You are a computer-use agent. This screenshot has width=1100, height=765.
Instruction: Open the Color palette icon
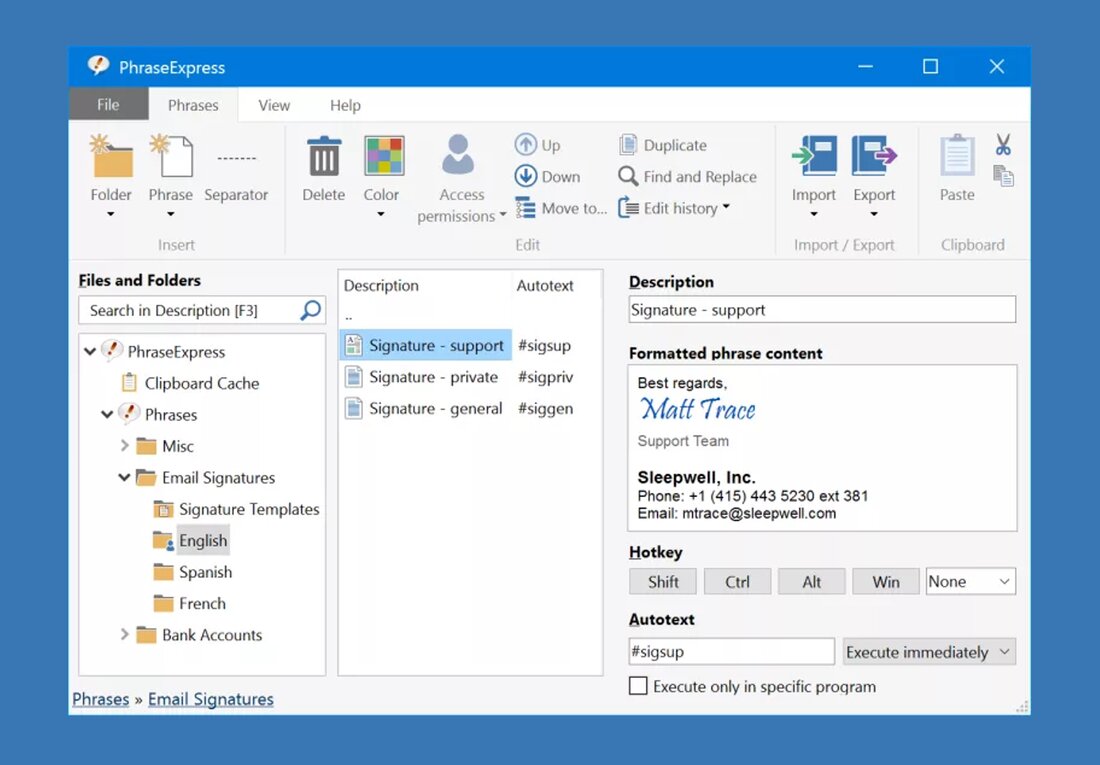pos(384,156)
